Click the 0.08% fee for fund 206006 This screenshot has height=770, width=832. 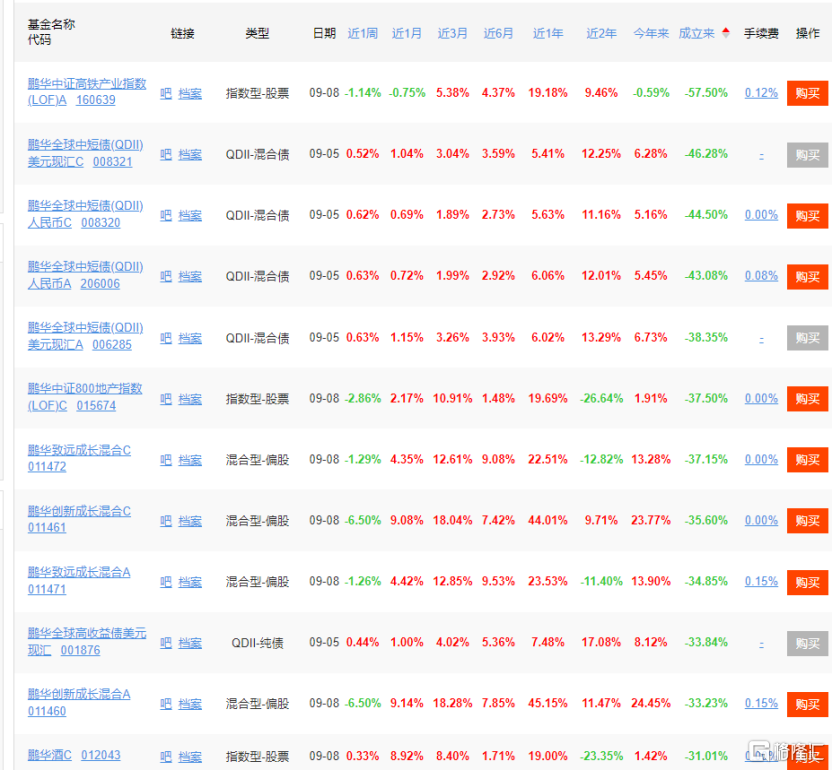click(x=761, y=276)
